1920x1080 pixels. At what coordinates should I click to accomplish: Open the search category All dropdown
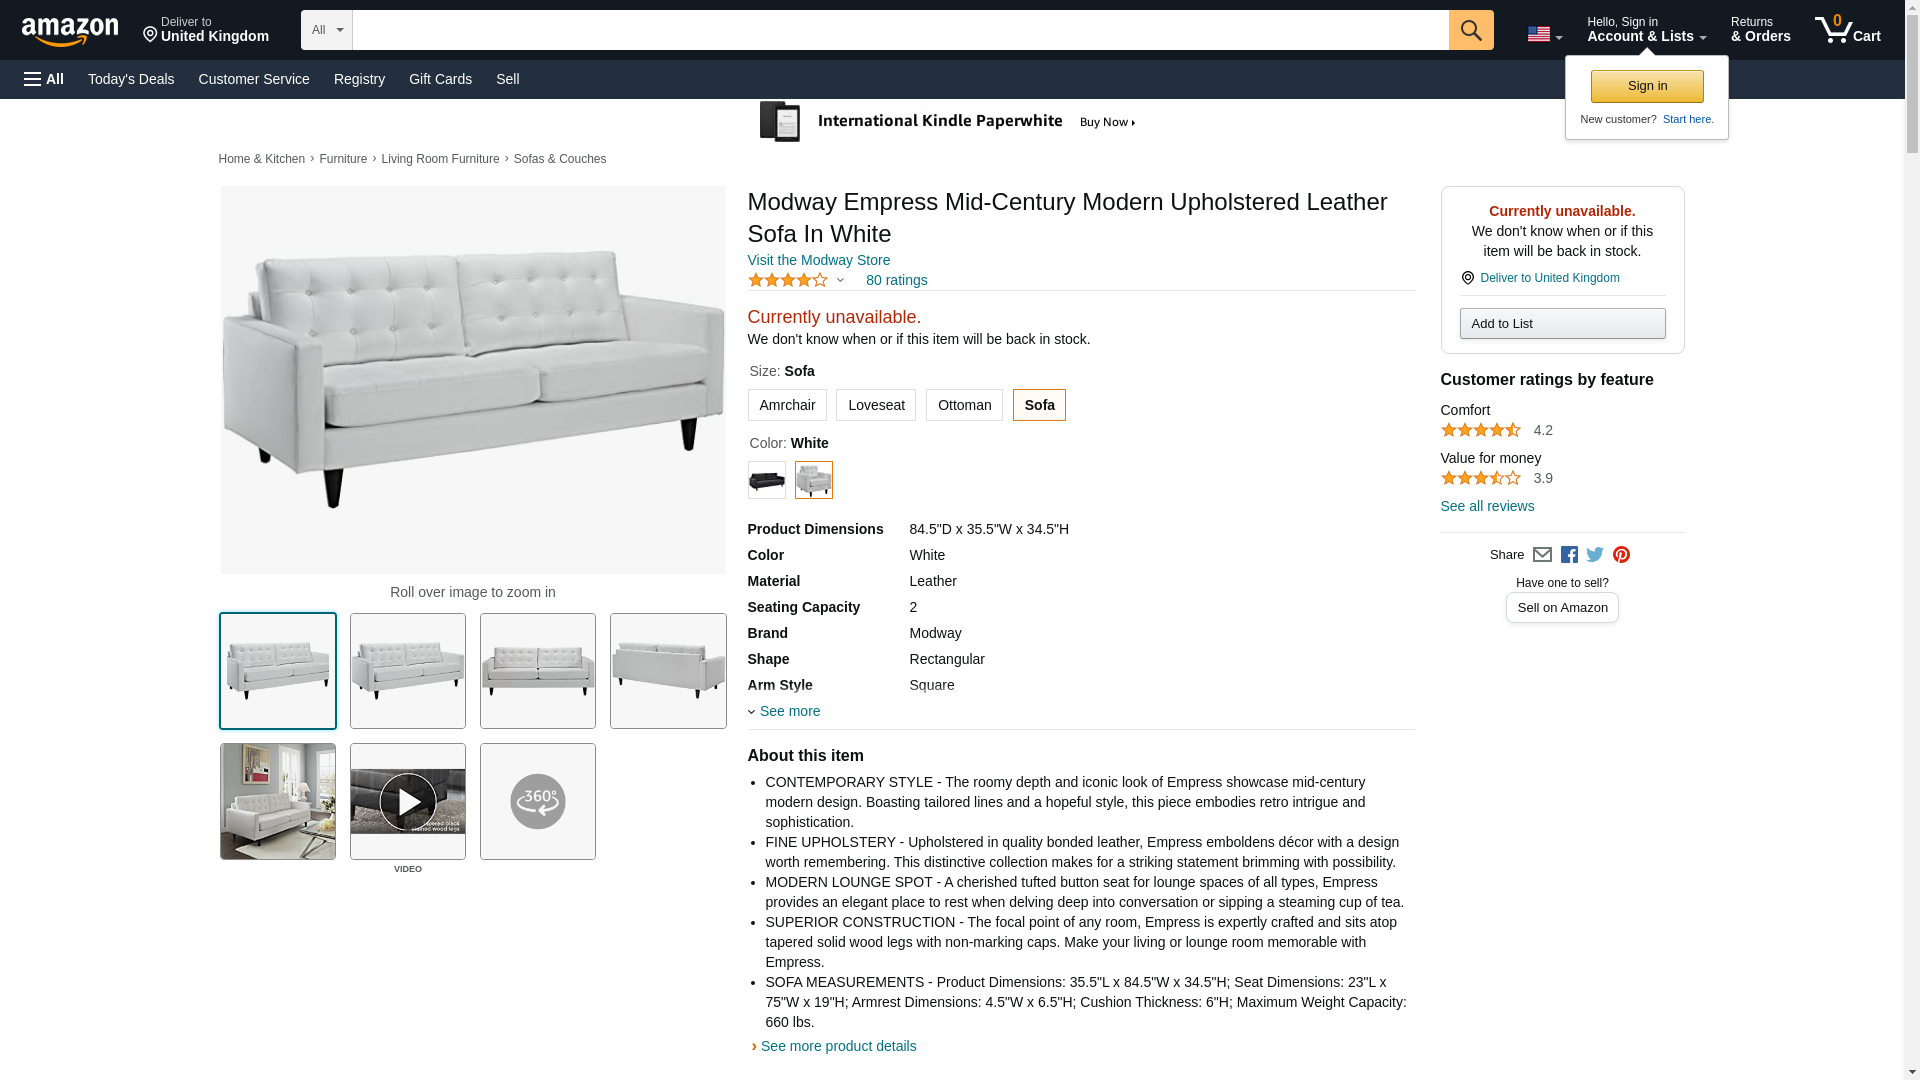click(x=326, y=30)
